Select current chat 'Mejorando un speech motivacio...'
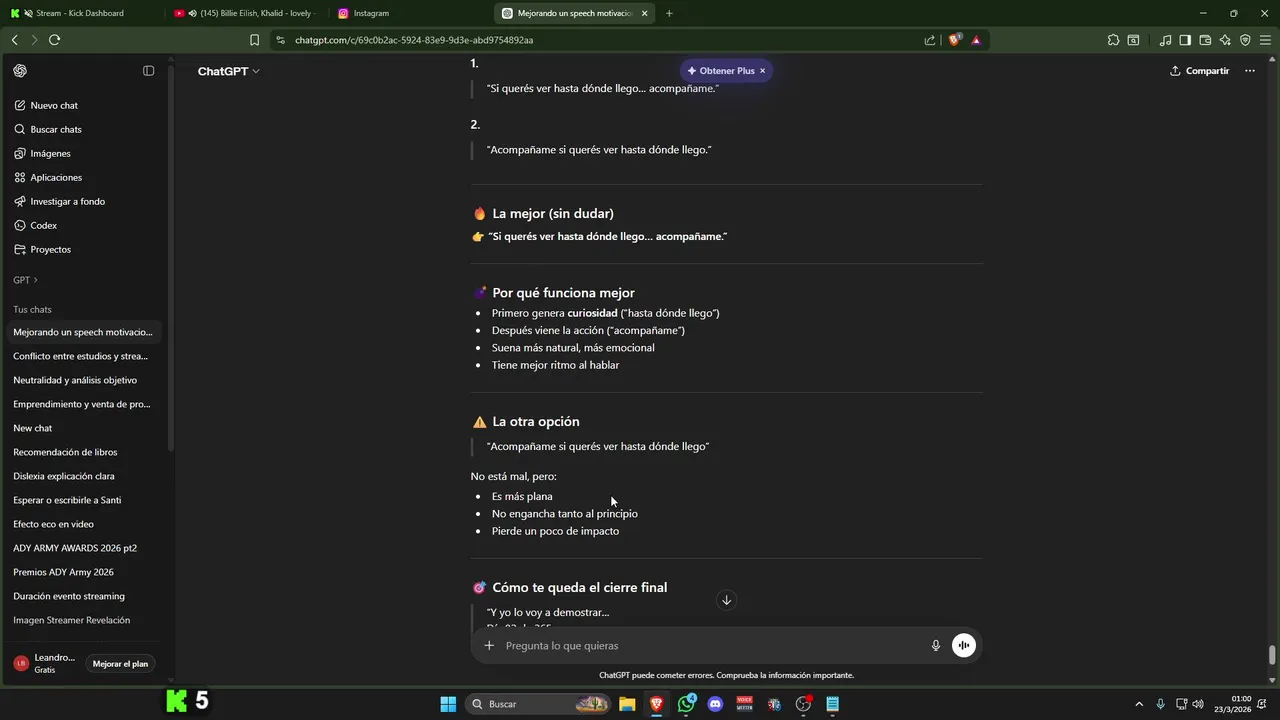The width and height of the screenshot is (1280, 720). (x=84, y=332)
